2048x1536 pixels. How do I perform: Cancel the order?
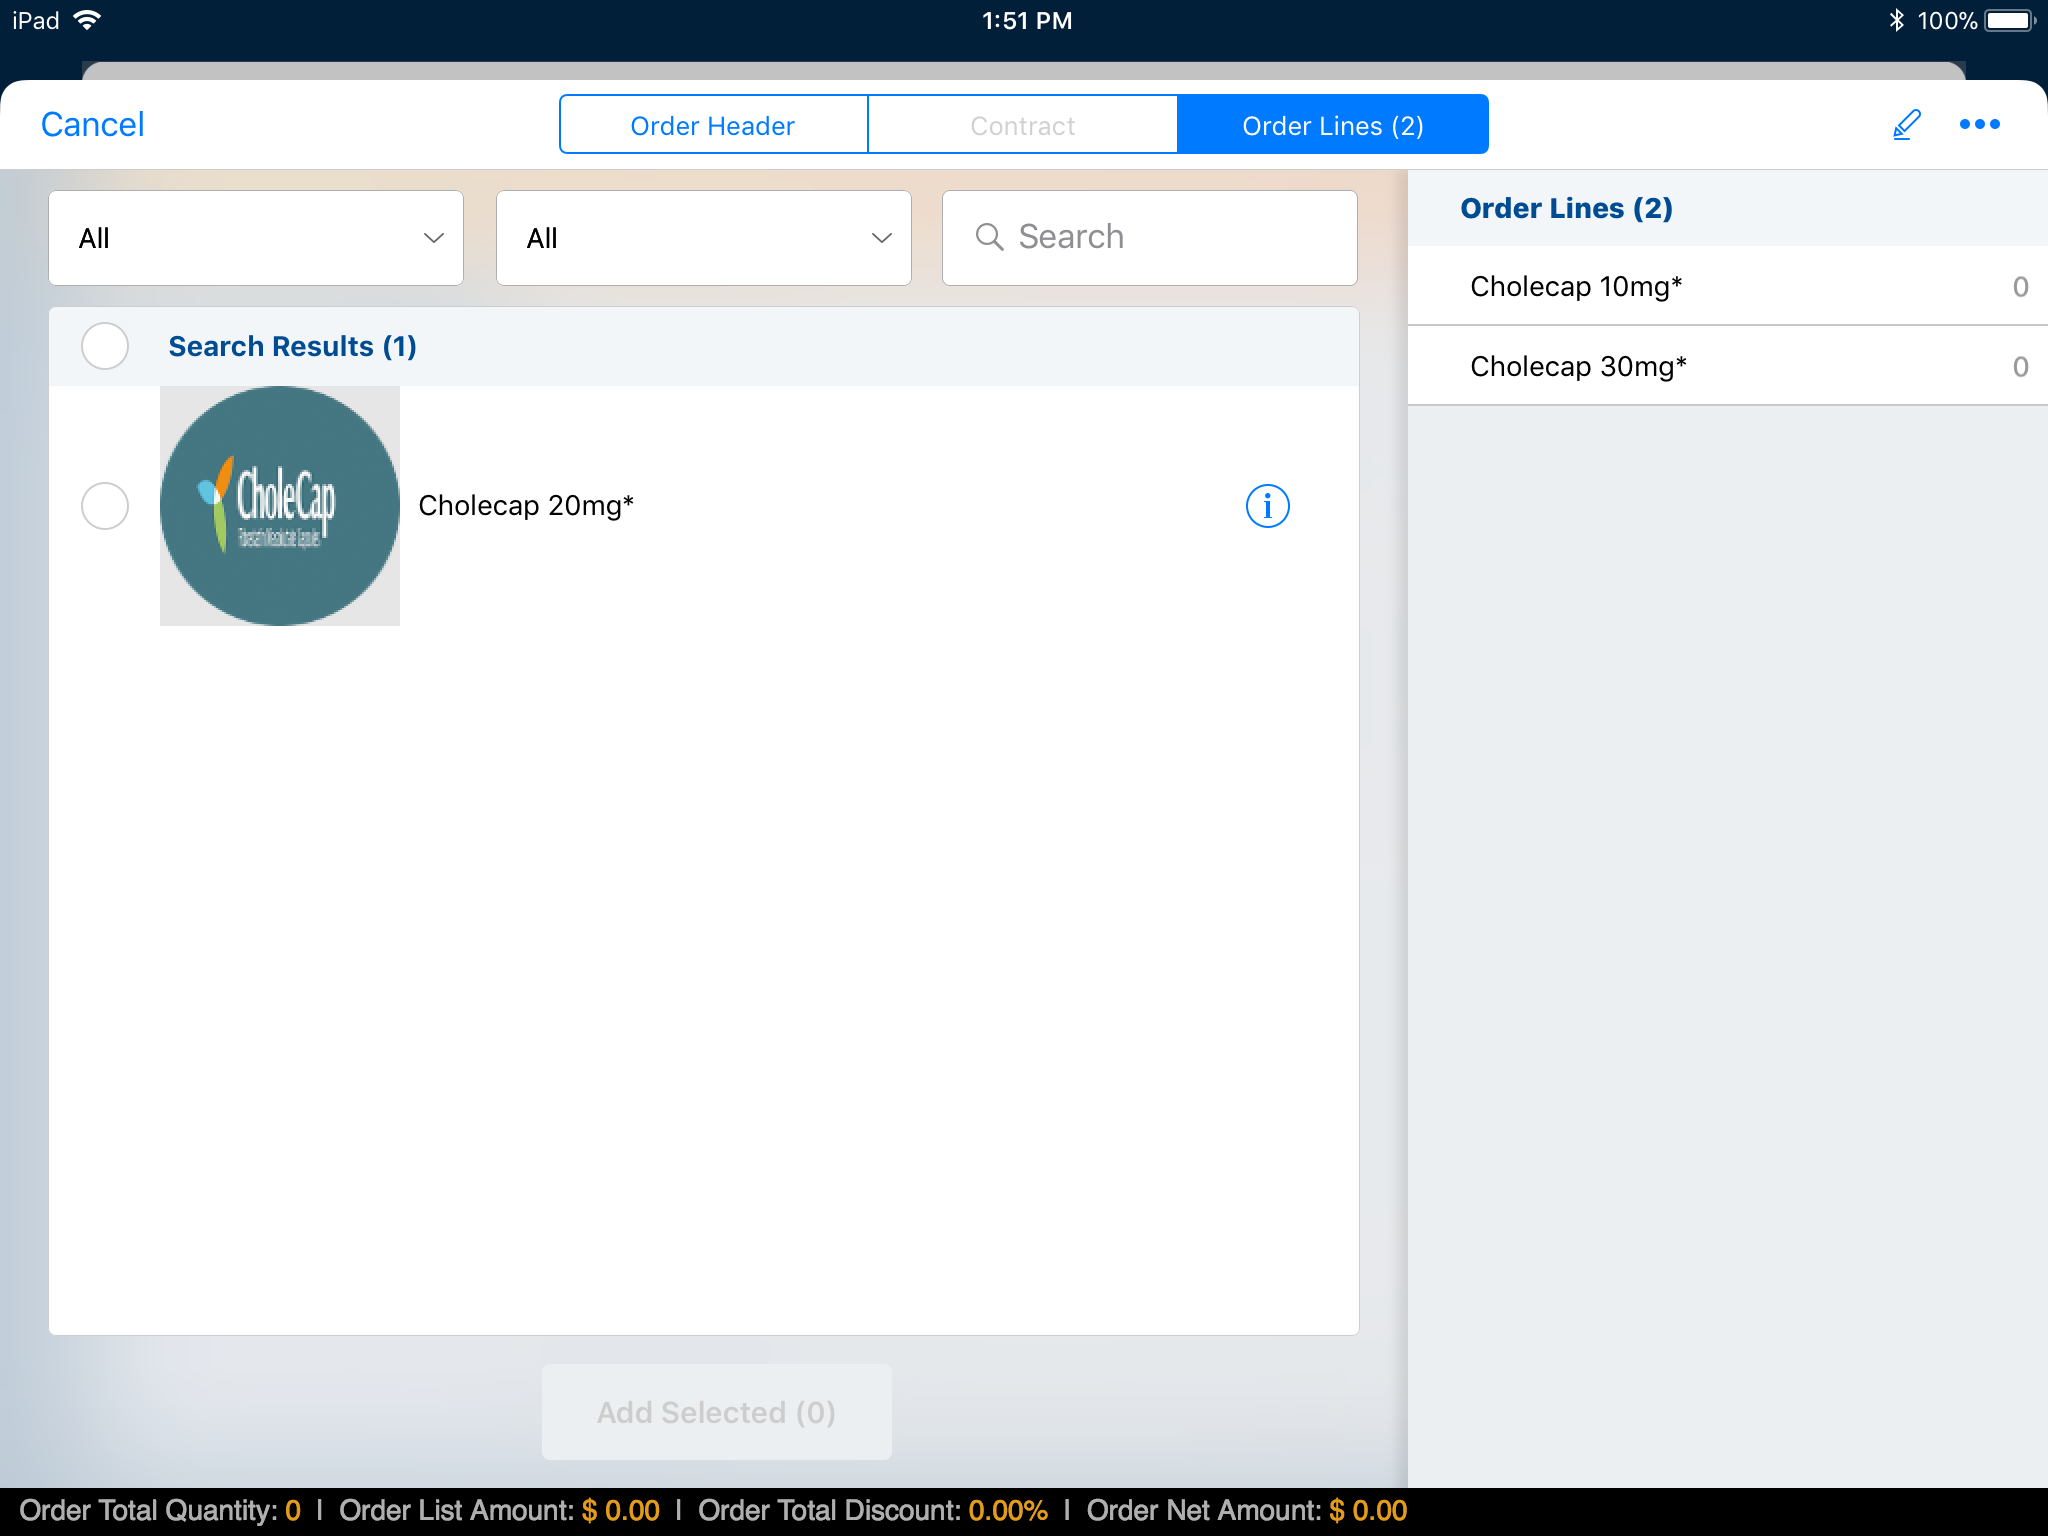click(x=93, y=125)
